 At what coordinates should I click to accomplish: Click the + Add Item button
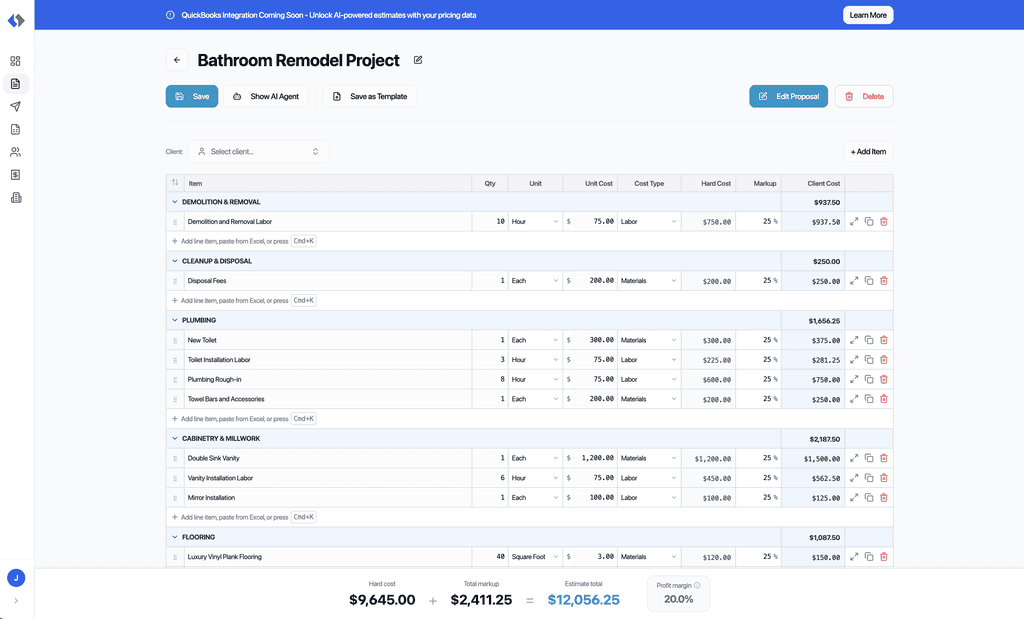[x=868, y=151]
